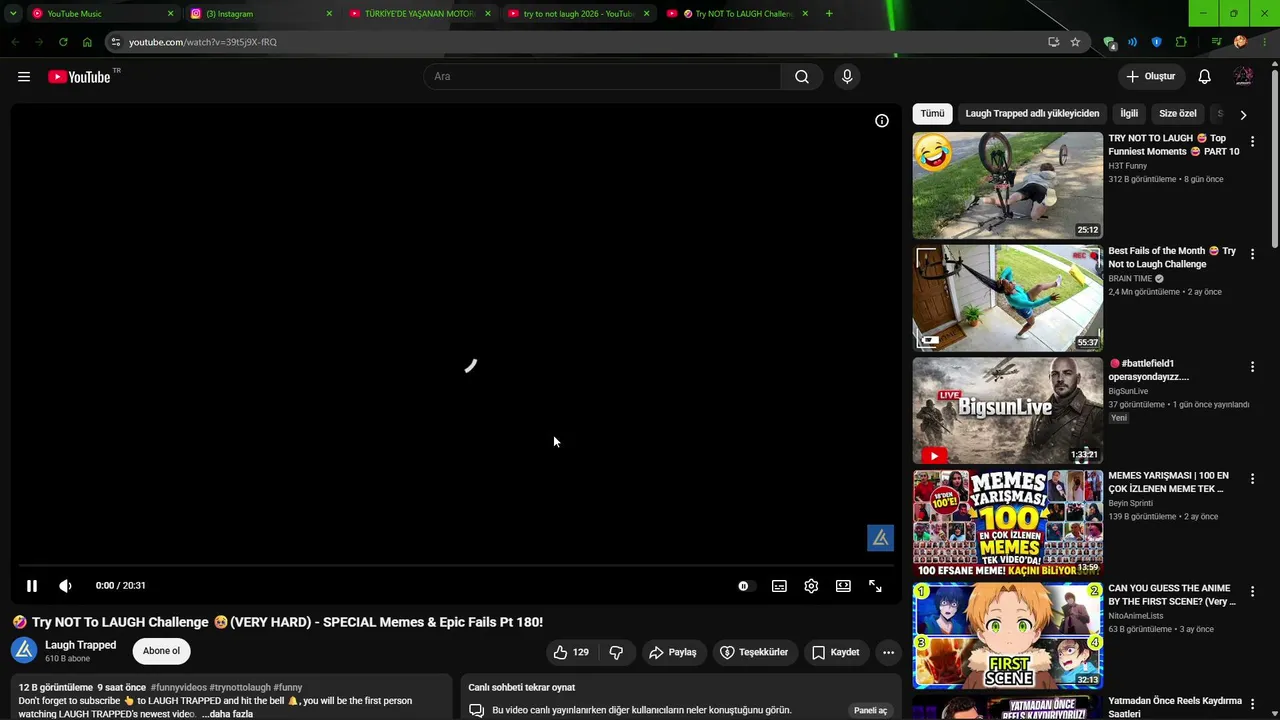Switch to theater mode
The image size is (1280, 720).
tap(843, 586)
